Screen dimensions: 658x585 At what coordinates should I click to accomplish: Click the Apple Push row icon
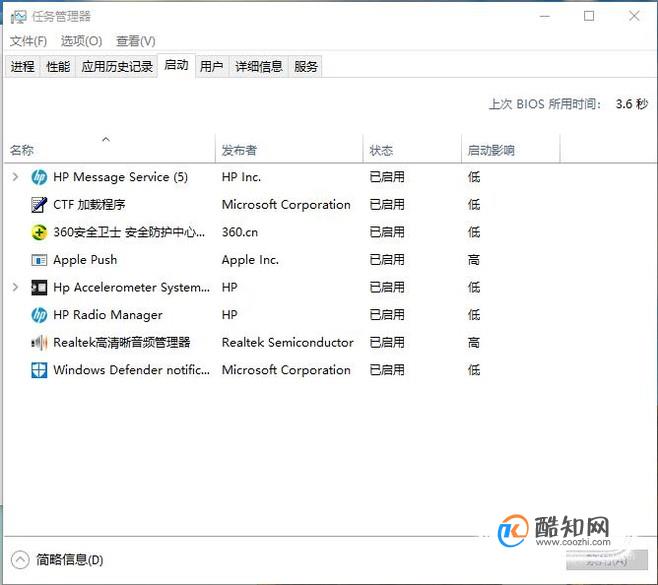[x=39, y=260]
